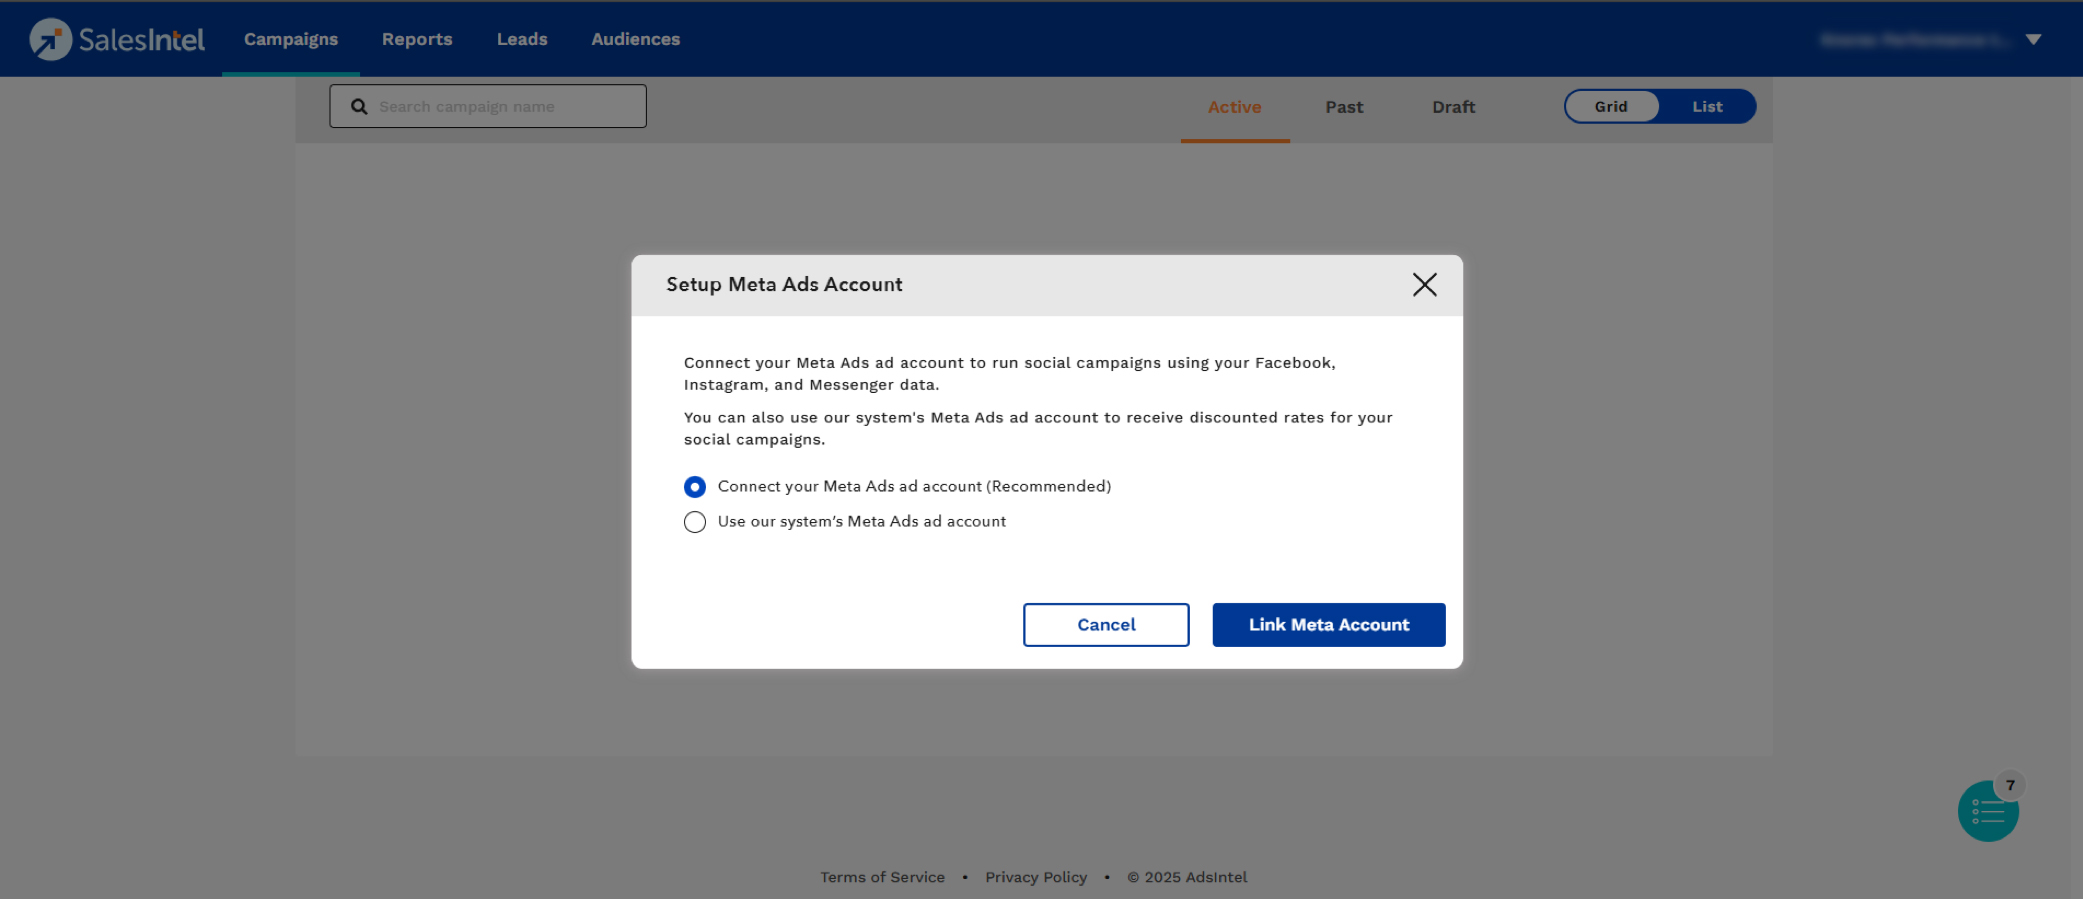Click the notification badge showing 7
Viewport: 2083px width, 899px height.
click(2010, 785)
